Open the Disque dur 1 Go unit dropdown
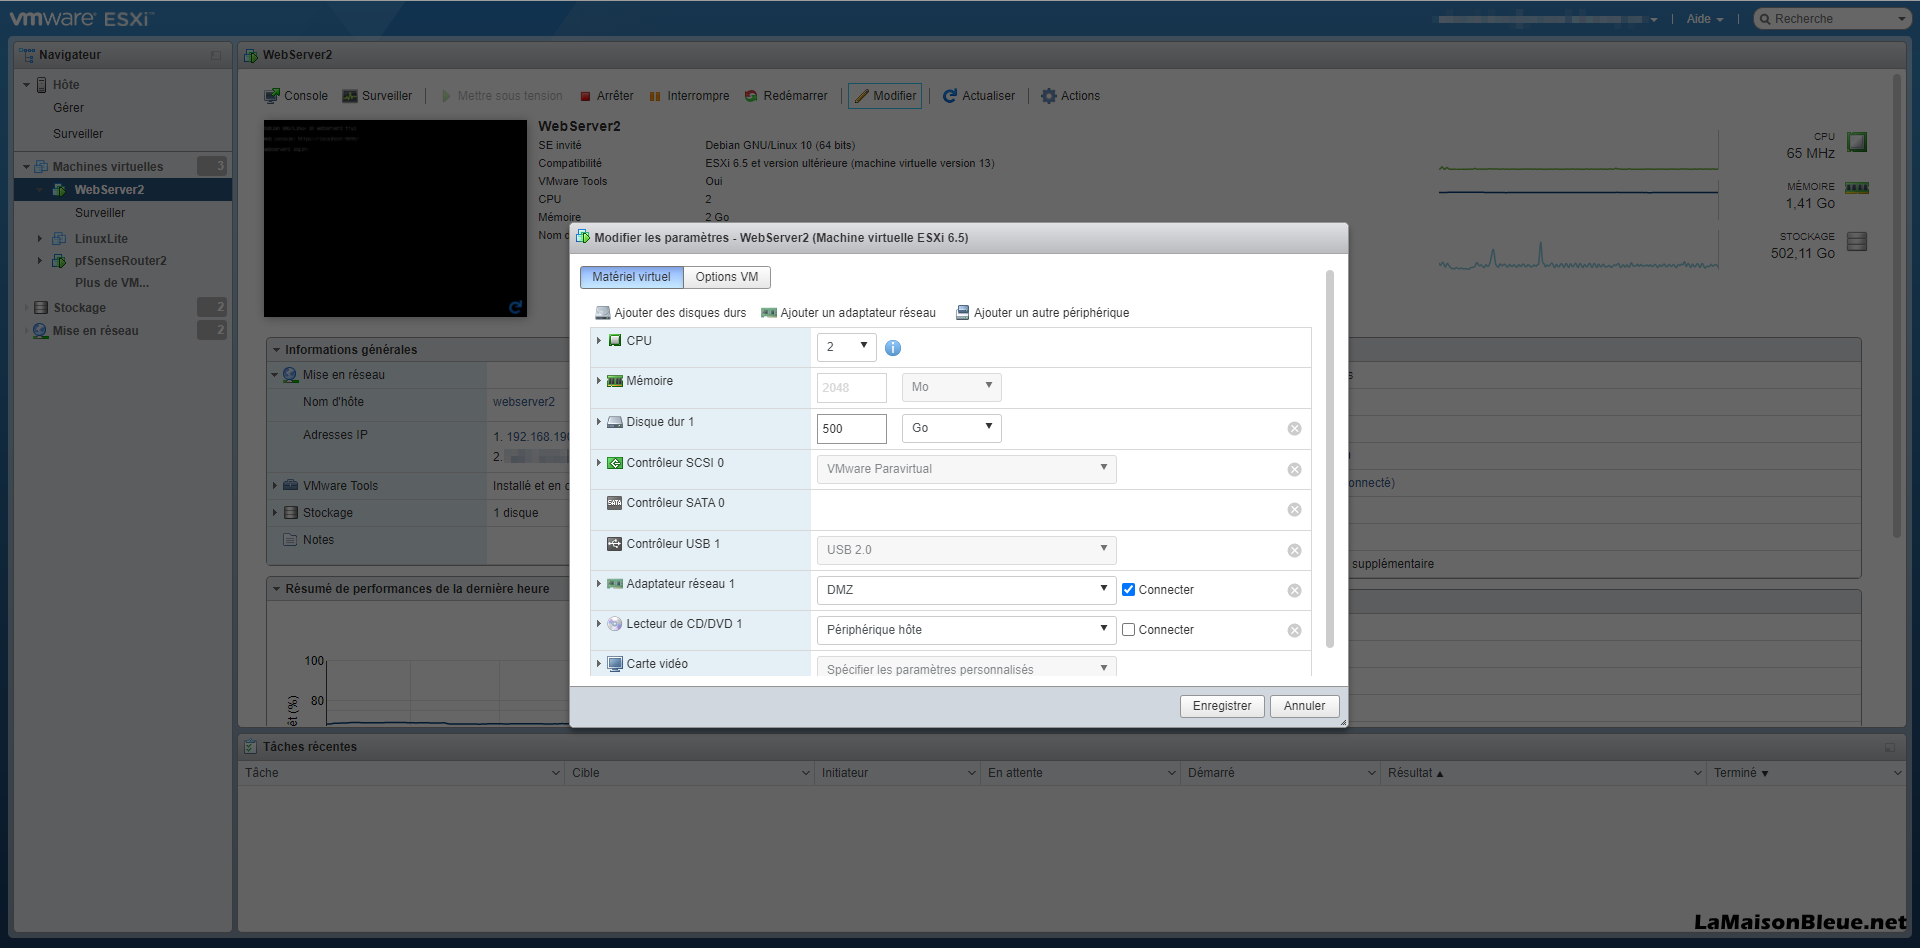The height and width of the screenshot is (948, 1920). pyautogui.click(x=952, y=428)
